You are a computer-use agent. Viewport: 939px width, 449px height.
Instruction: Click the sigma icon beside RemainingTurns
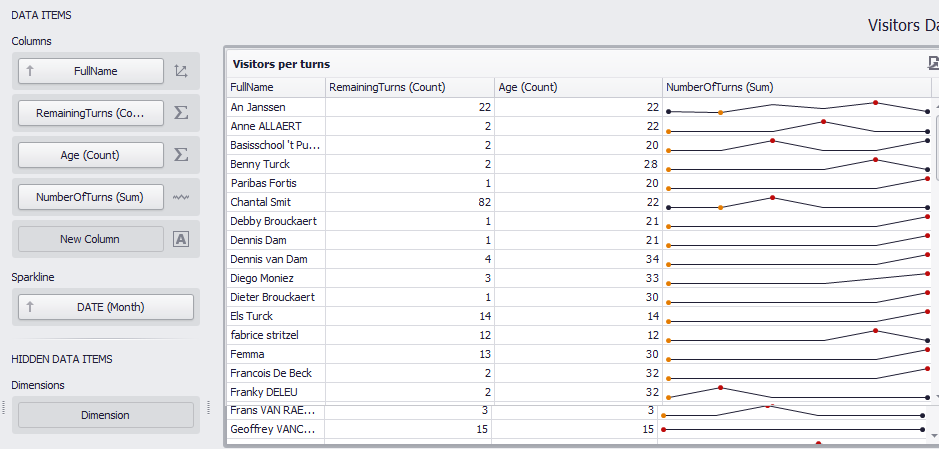point(181,113)
